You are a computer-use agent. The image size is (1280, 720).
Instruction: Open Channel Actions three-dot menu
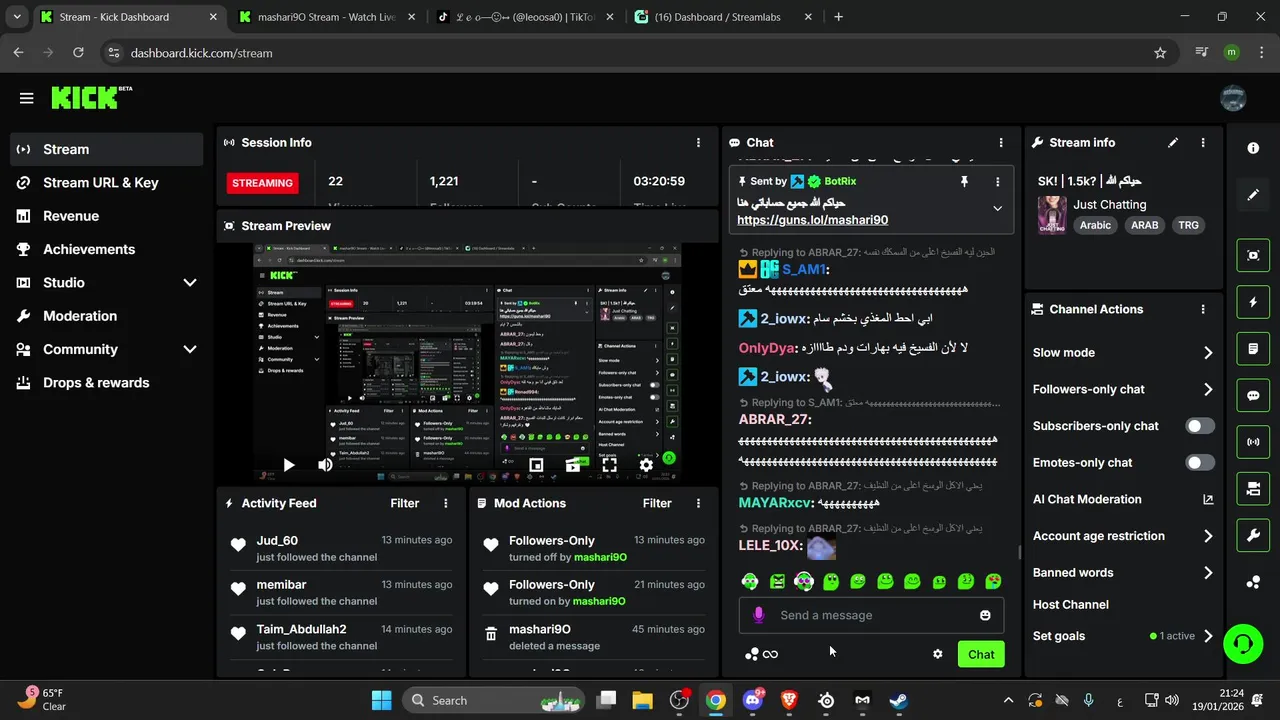pos(1203,310)
